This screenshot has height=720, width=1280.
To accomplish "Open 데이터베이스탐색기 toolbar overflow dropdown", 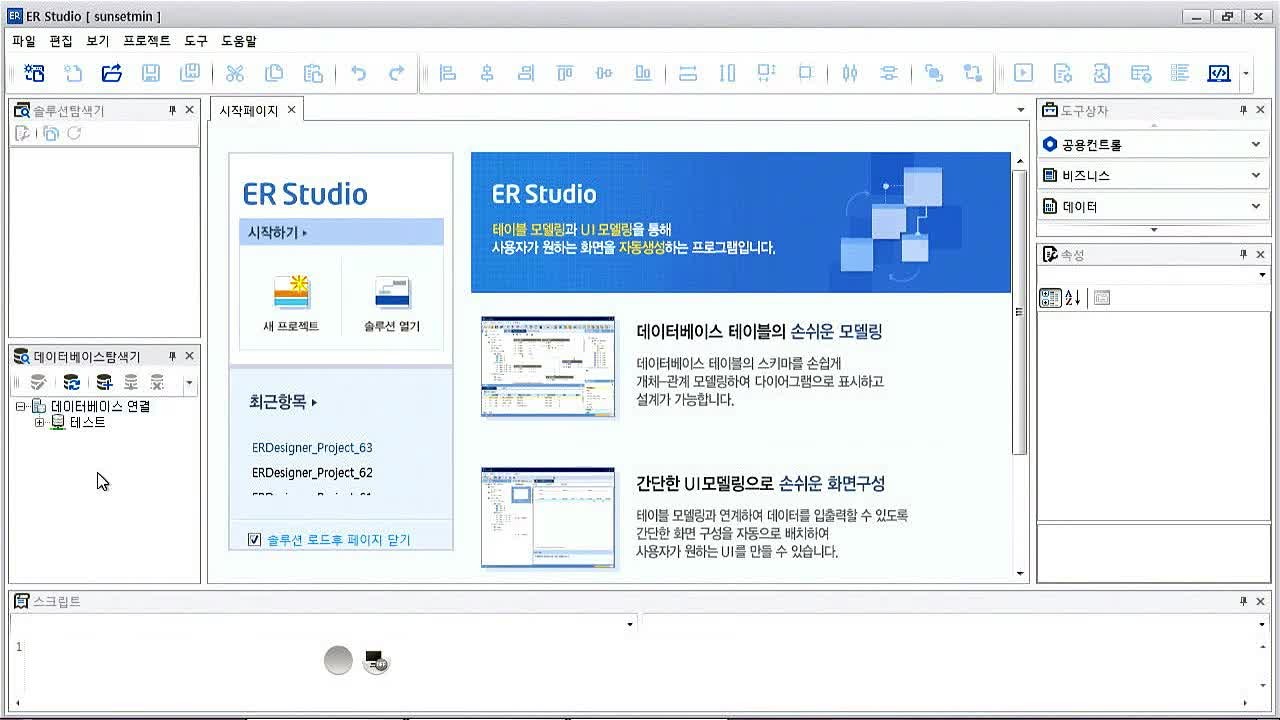I will click(189, 383).
